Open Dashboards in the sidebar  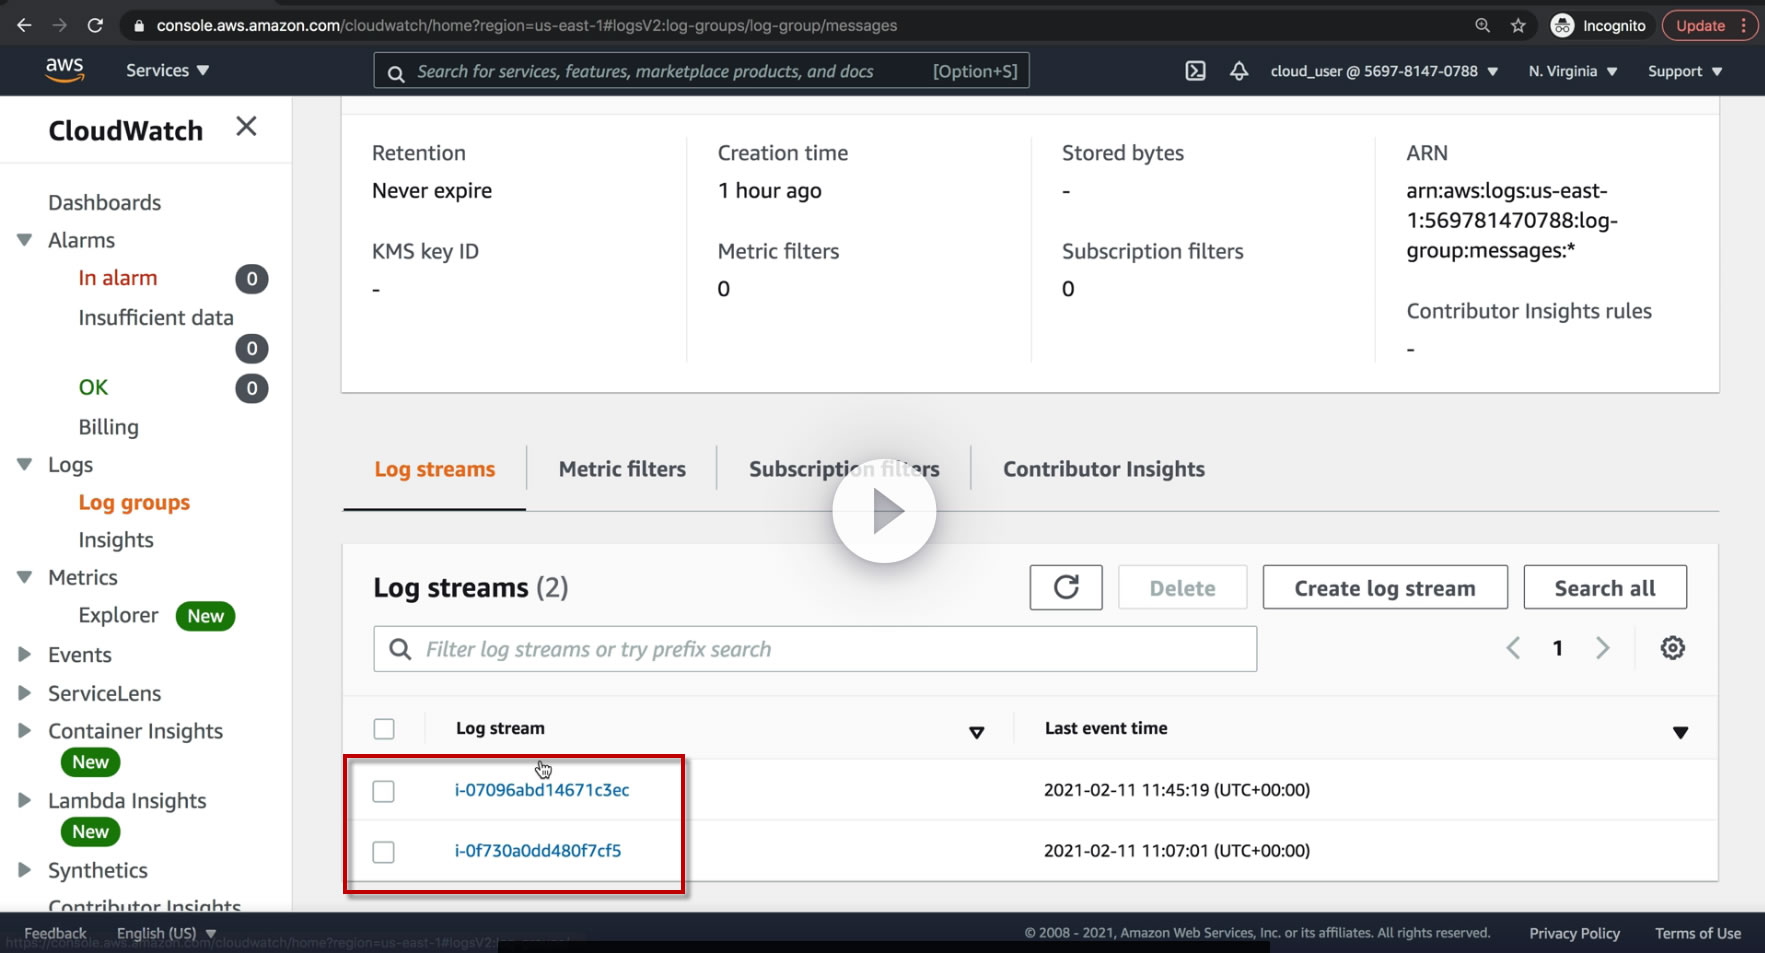click(x=104, y=202)
